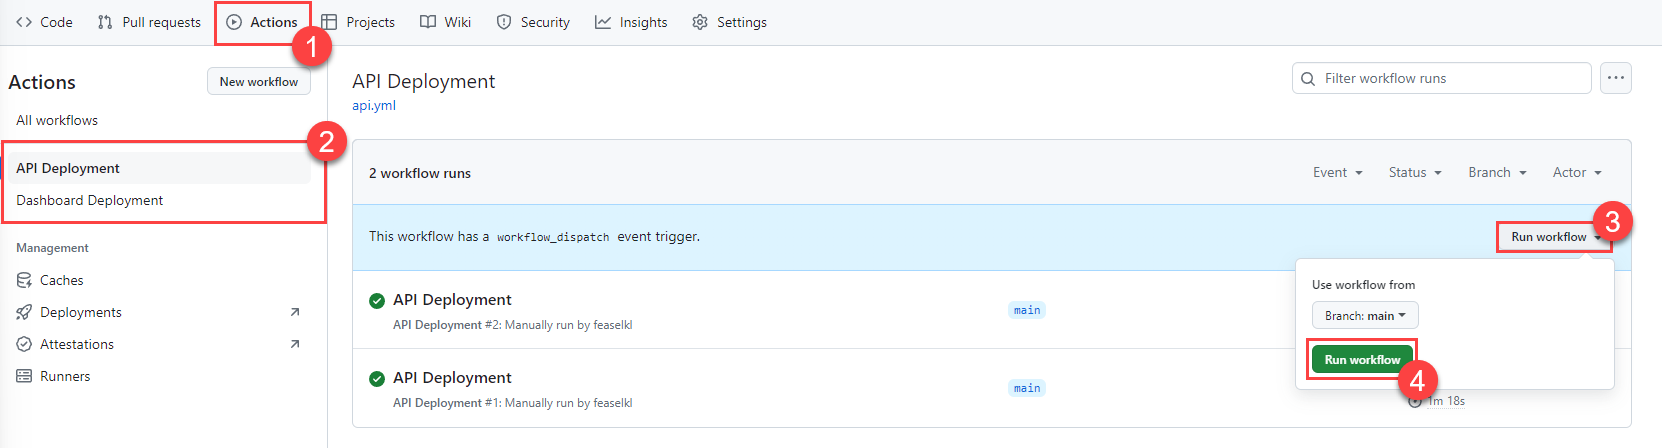The image size is (1662, 448).
Task: Go to Pull requests tab
Action: coord(149,22)
